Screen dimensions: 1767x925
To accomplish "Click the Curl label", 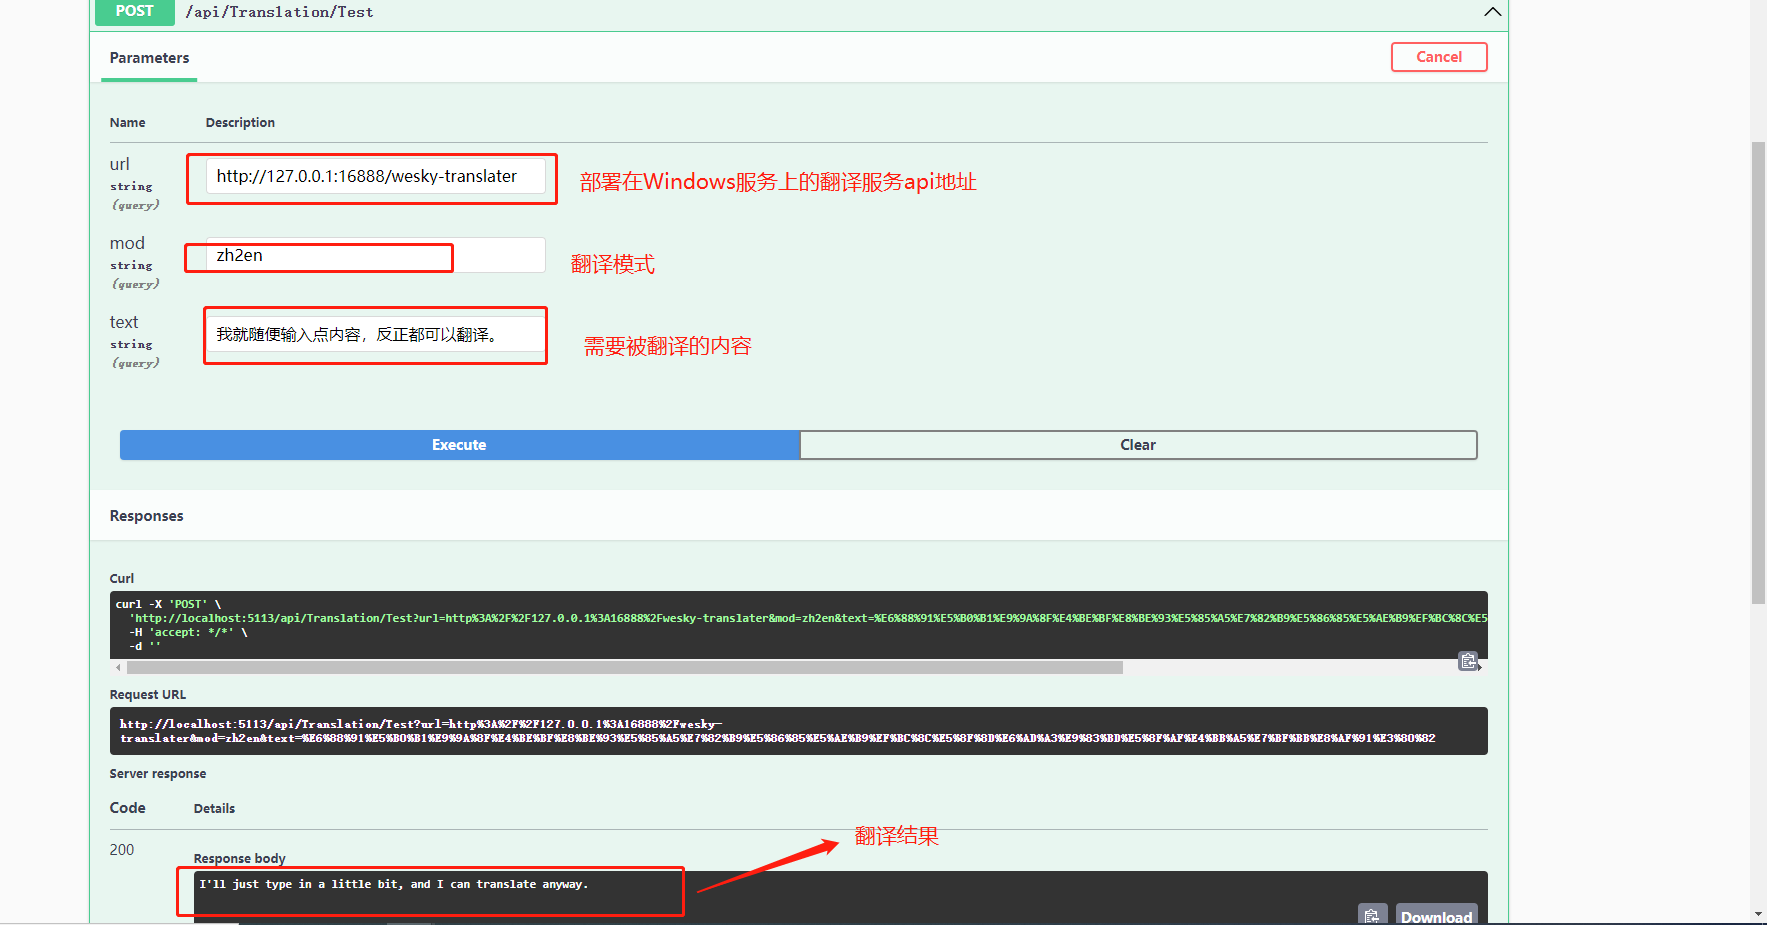I will click(122, 578).
